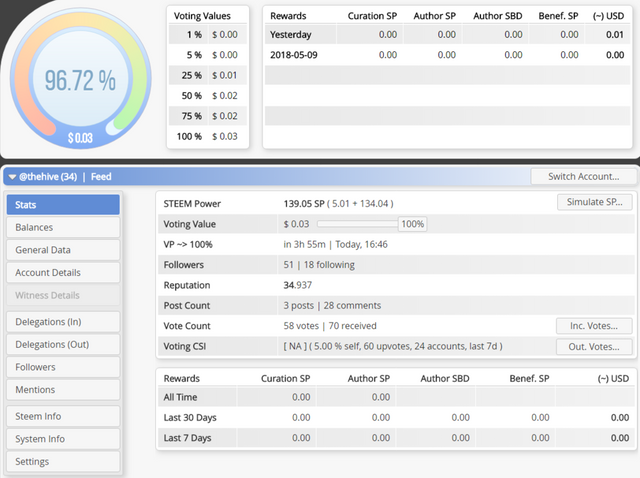
Task: Select the 5 % voting value row
Action: coord(208,55)
